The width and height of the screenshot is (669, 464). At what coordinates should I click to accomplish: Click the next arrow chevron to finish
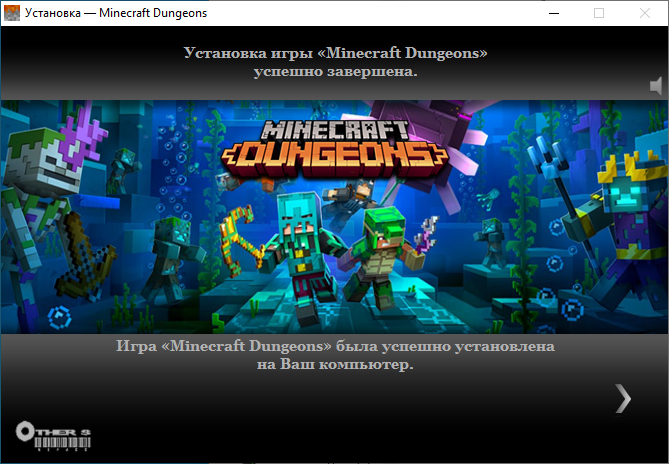pos(623,399)
